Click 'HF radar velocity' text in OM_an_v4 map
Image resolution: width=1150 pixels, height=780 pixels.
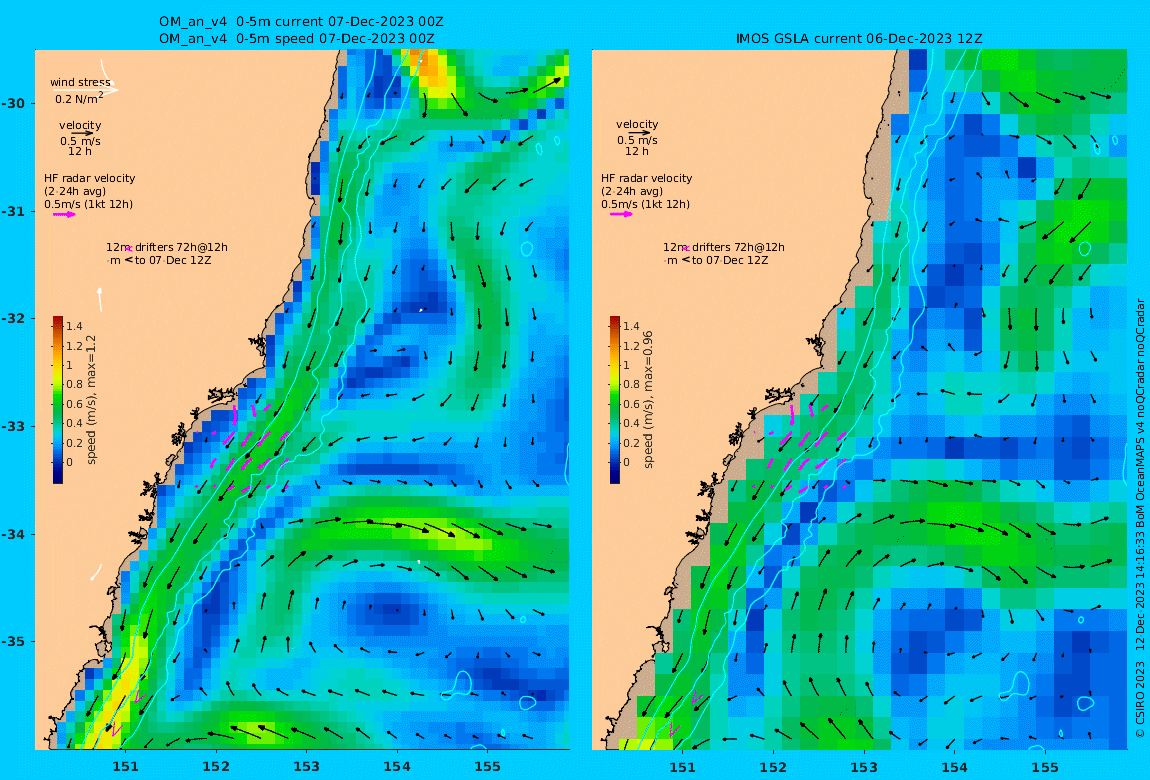(89, 178)
